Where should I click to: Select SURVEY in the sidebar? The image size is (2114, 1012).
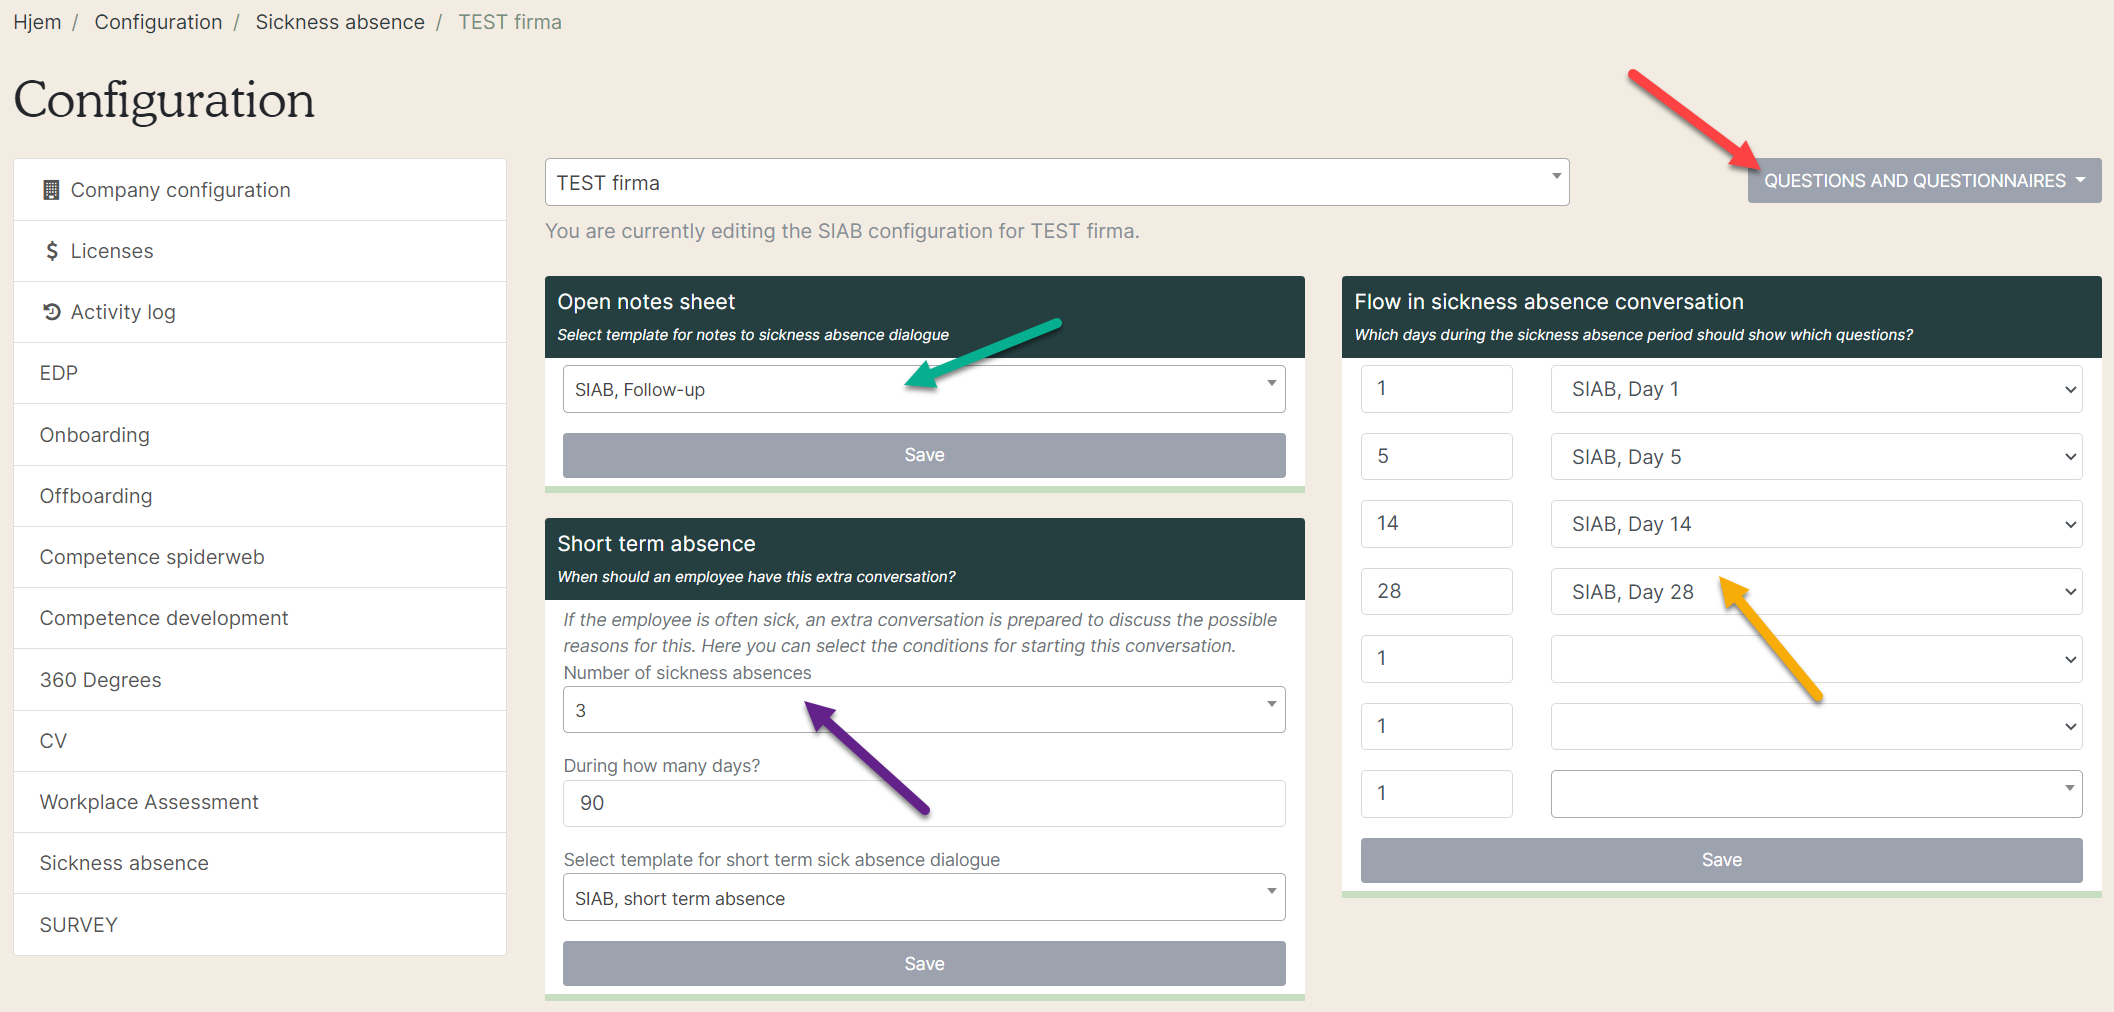[79, 924]
